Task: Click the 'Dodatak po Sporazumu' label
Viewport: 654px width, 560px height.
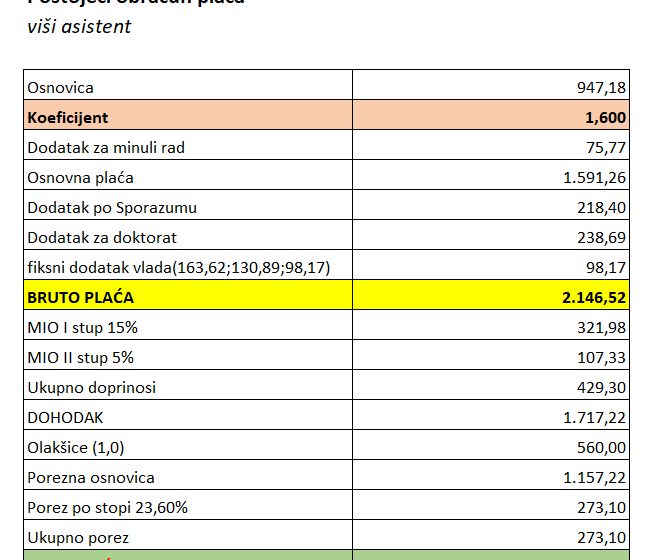Action: coord(112,208)
